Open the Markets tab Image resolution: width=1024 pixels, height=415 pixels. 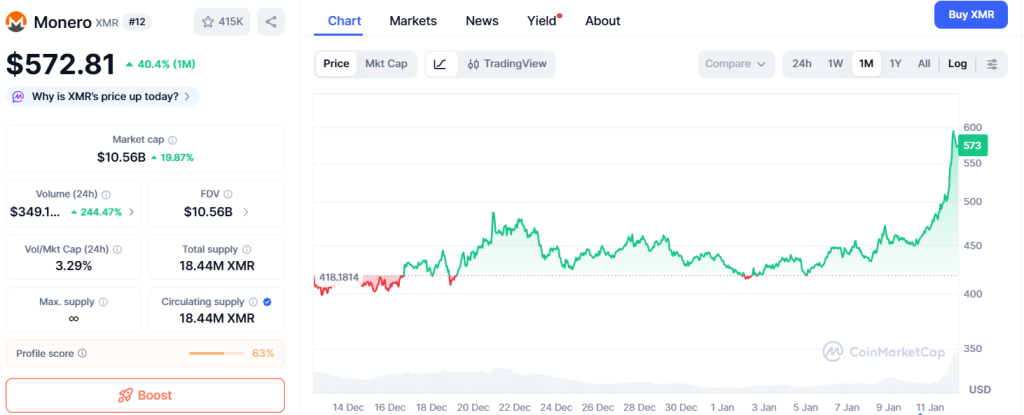pos(412,21)
